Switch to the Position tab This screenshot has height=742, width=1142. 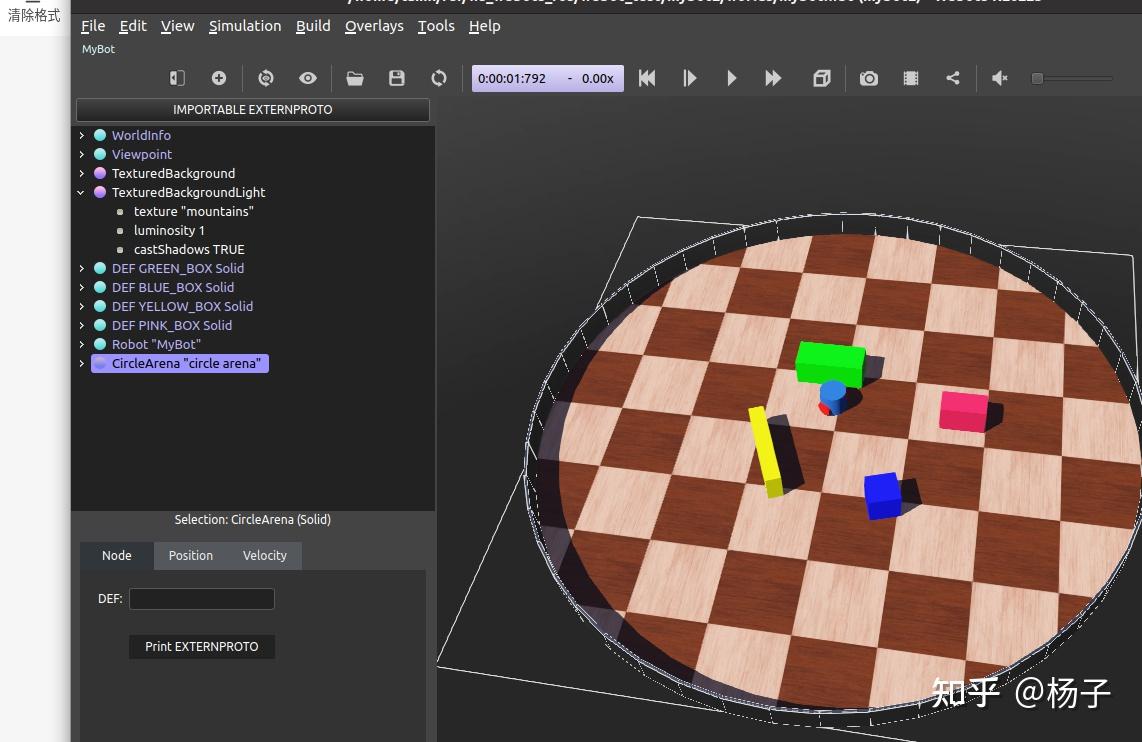pos(190,556)
